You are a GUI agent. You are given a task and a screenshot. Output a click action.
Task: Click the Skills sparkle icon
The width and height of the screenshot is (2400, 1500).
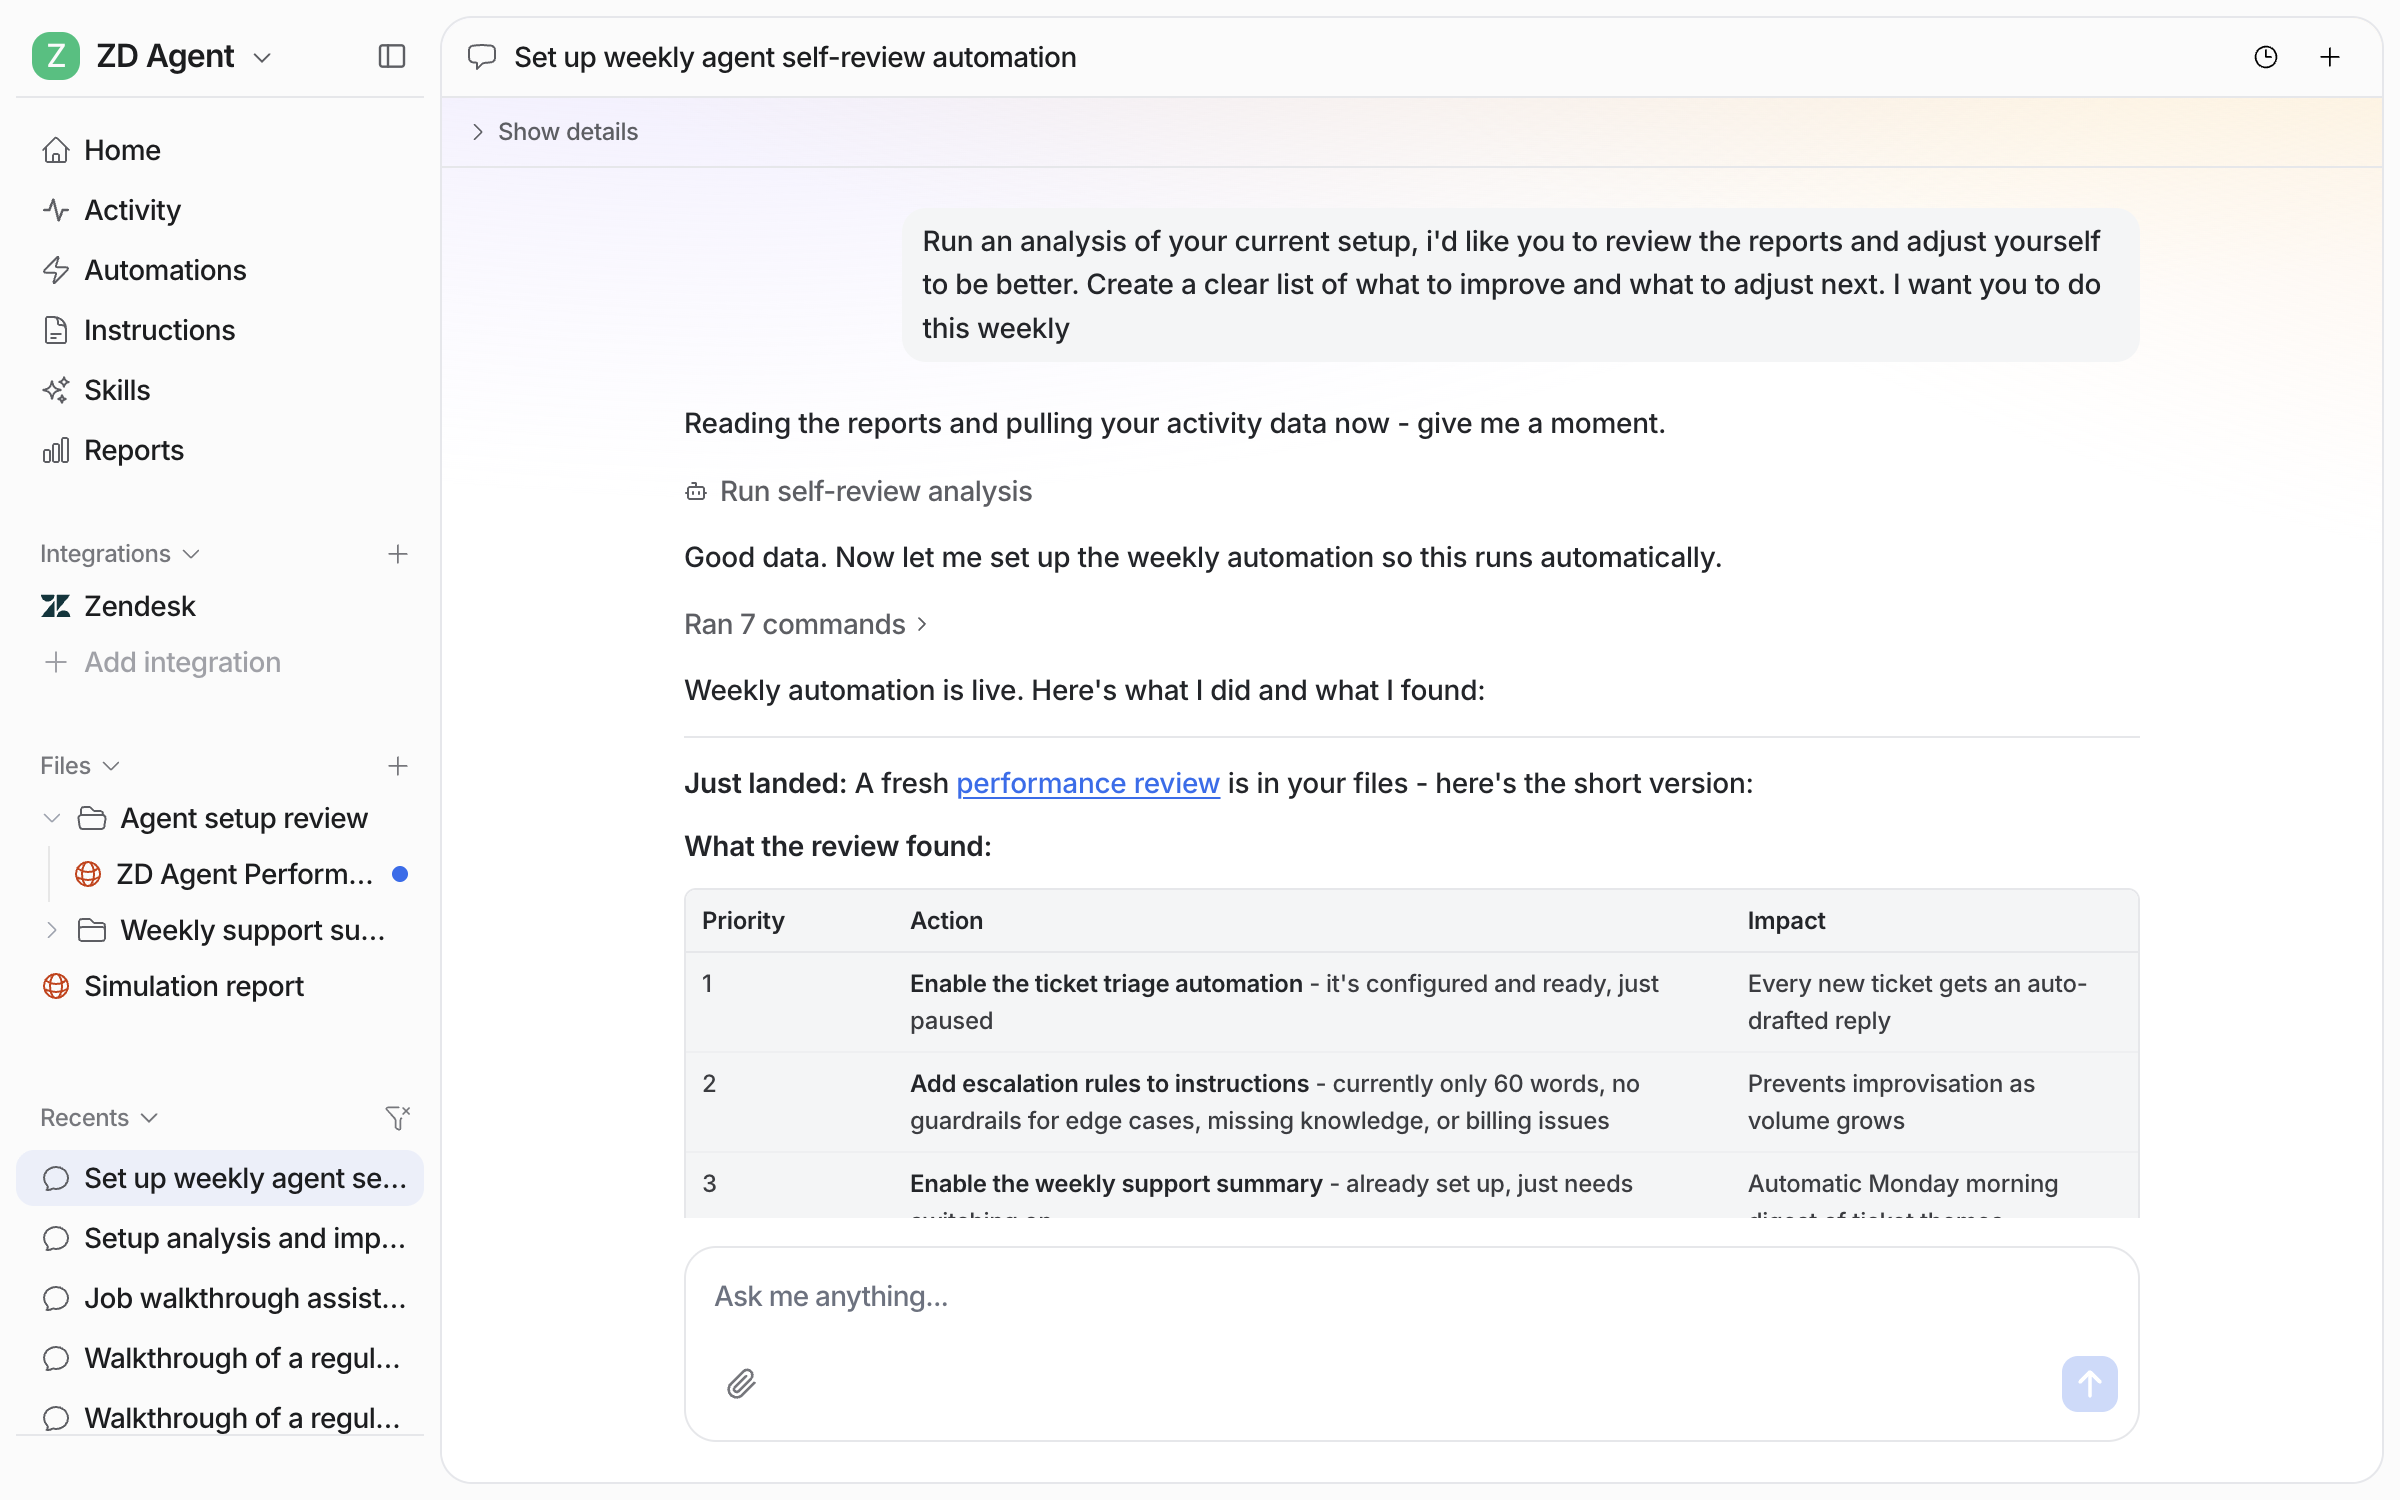(x=56, y=390)
